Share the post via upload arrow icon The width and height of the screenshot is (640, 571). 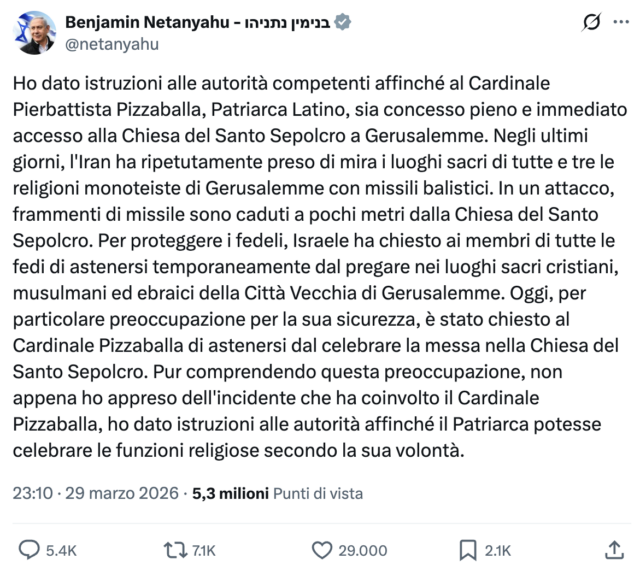coord(614,548)
